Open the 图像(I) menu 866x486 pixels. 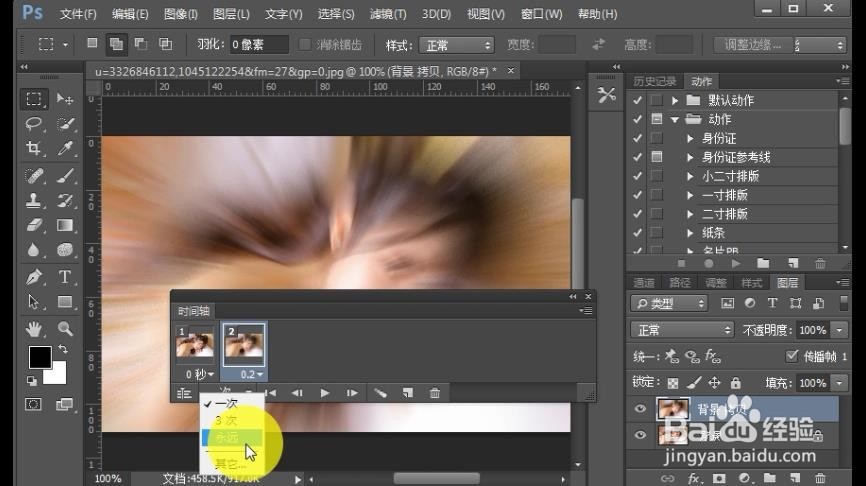pos(181,14)
